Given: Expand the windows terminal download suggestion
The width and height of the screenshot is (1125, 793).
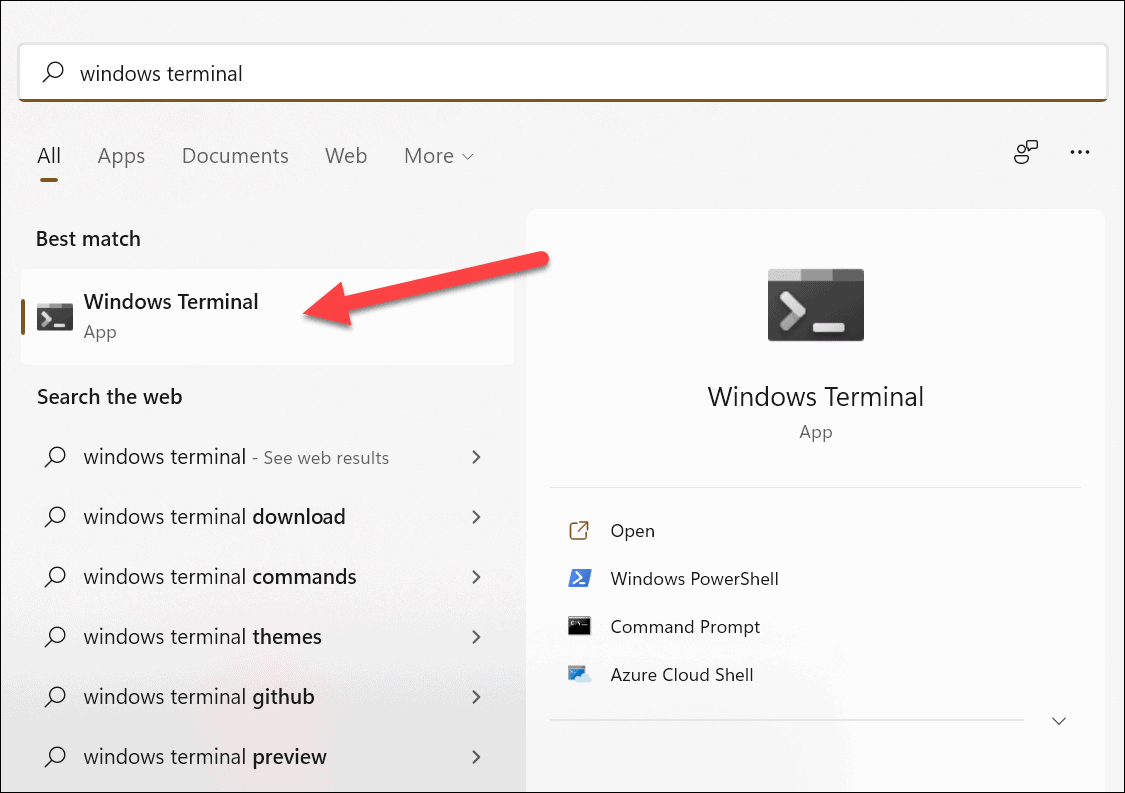Looking at the screenshot, I should point(477,517).
